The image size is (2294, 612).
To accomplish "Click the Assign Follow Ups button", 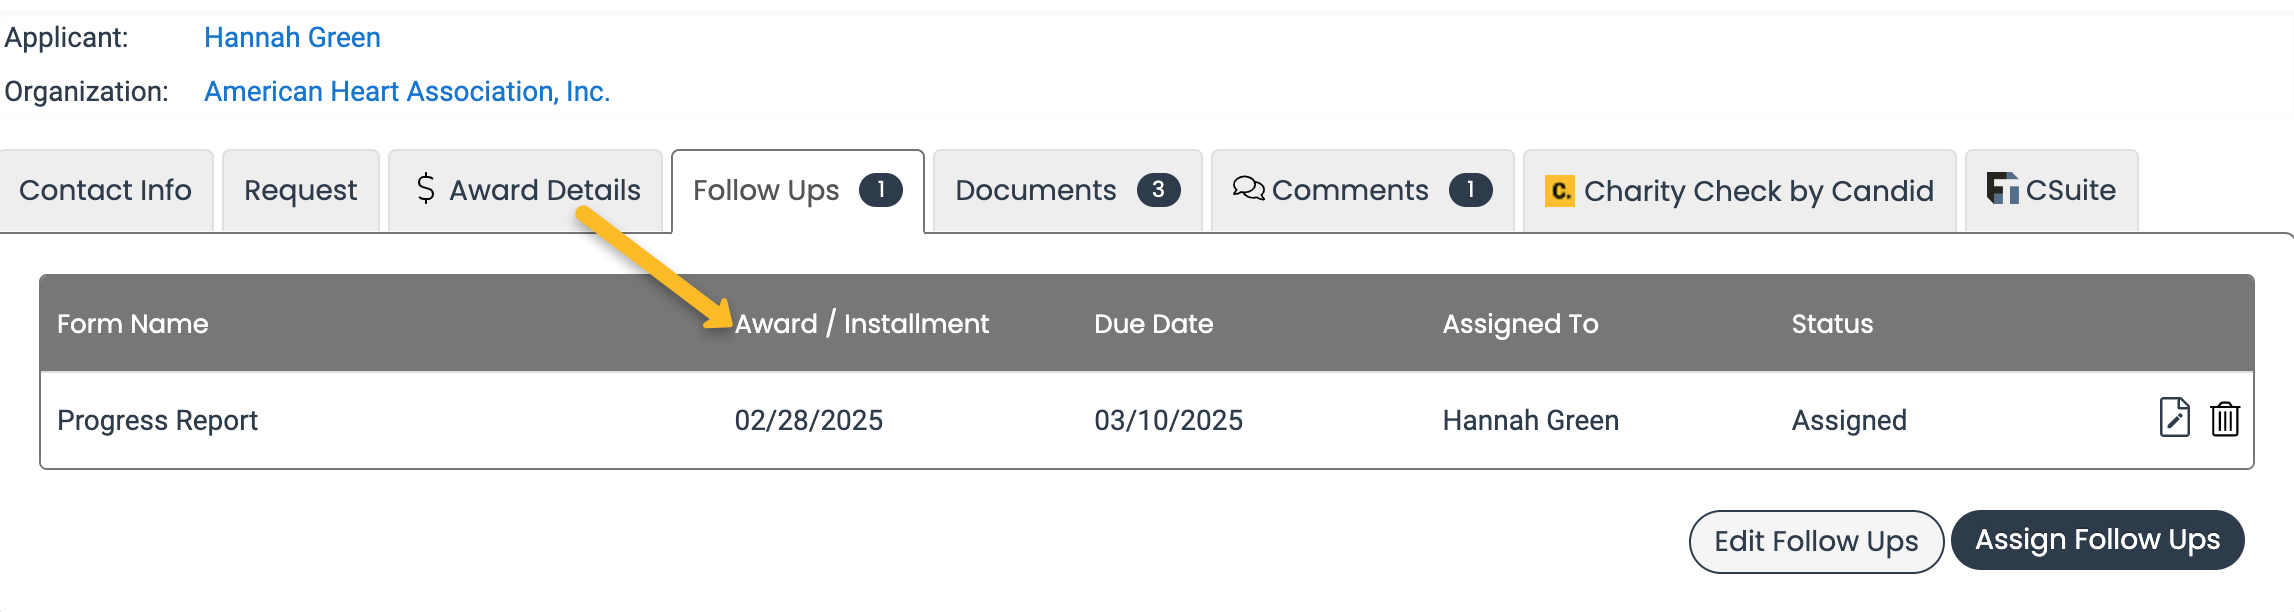I will (2097, 540).
